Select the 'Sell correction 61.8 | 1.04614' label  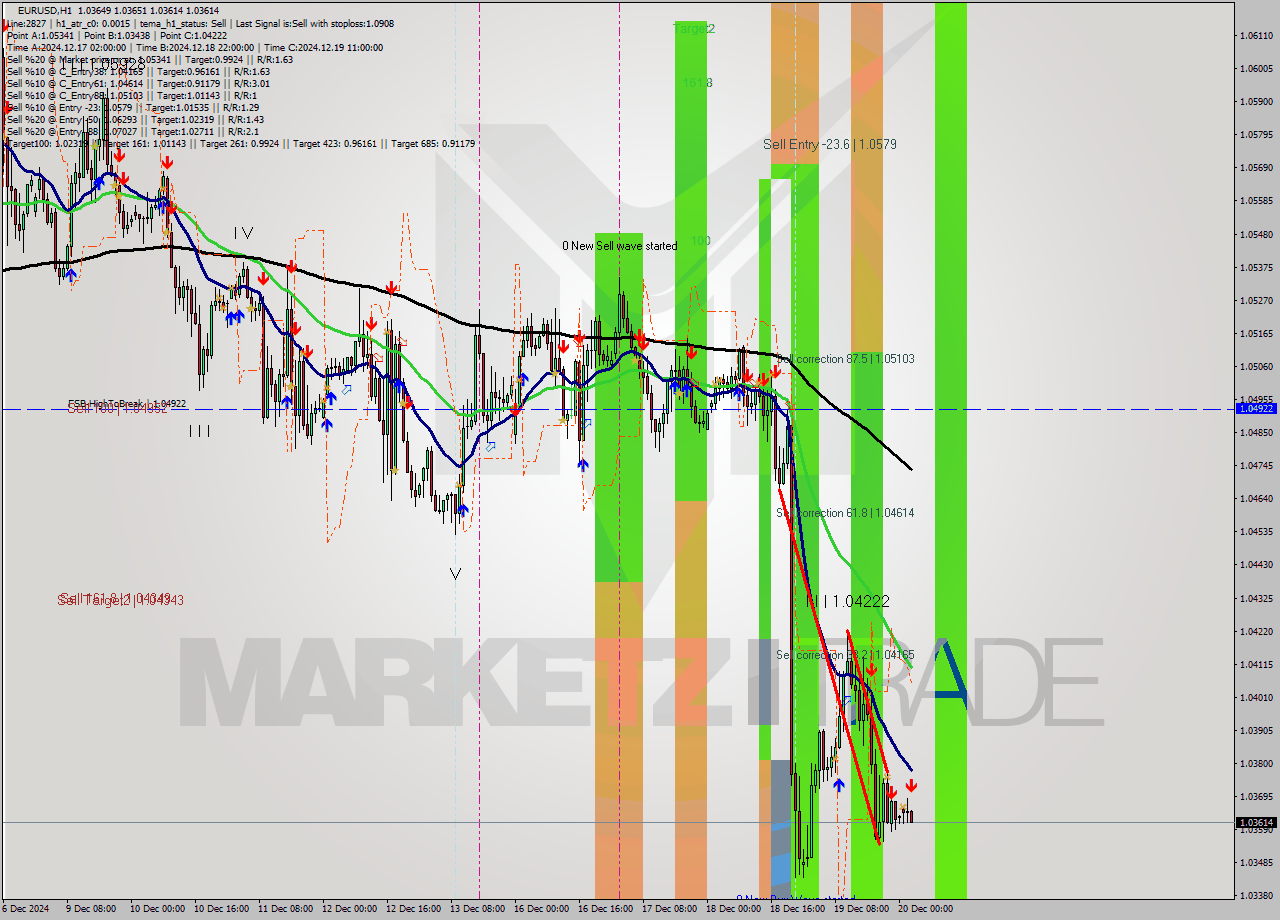tap(845, 512)
